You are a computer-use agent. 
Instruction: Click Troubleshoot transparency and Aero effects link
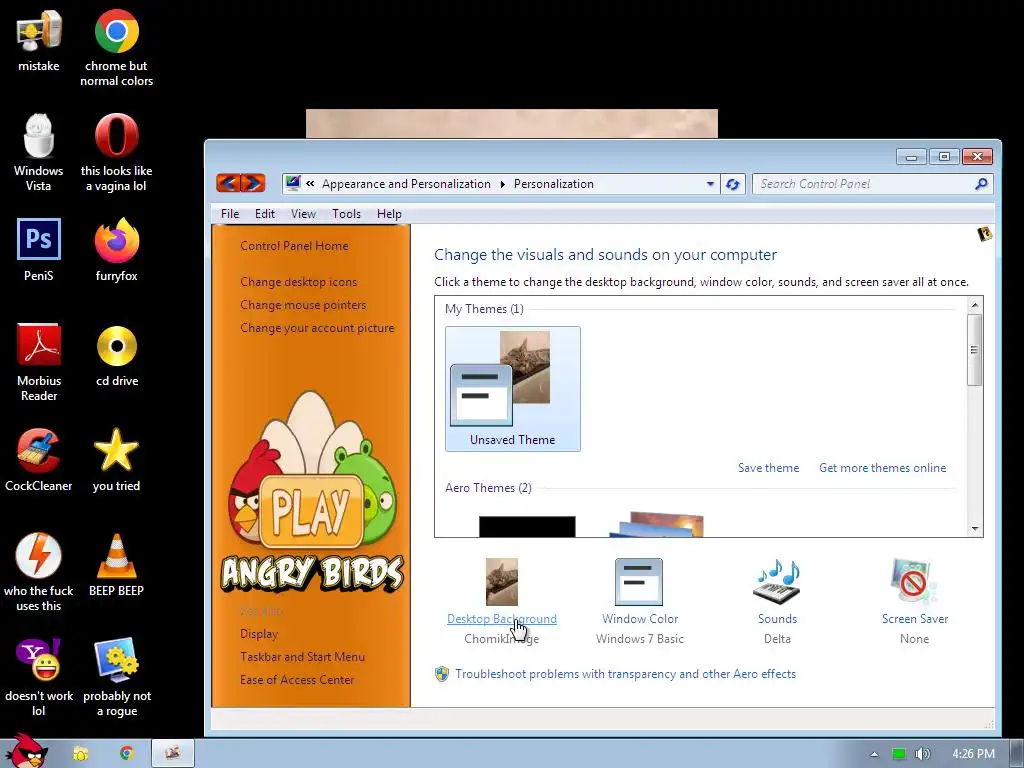(625, 673)
